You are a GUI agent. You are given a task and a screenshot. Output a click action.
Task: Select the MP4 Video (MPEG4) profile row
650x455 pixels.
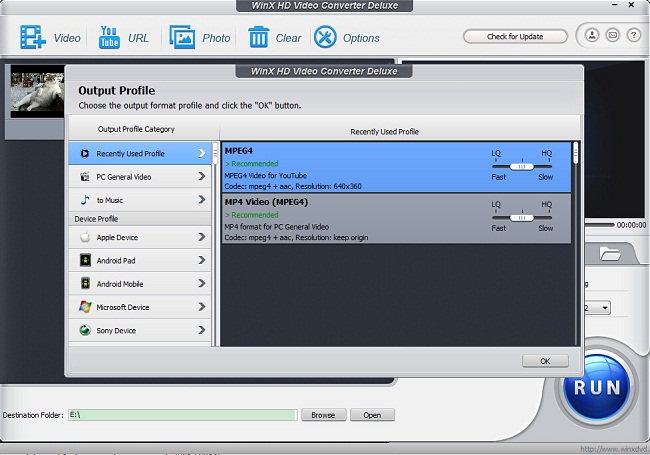(396, 218)
